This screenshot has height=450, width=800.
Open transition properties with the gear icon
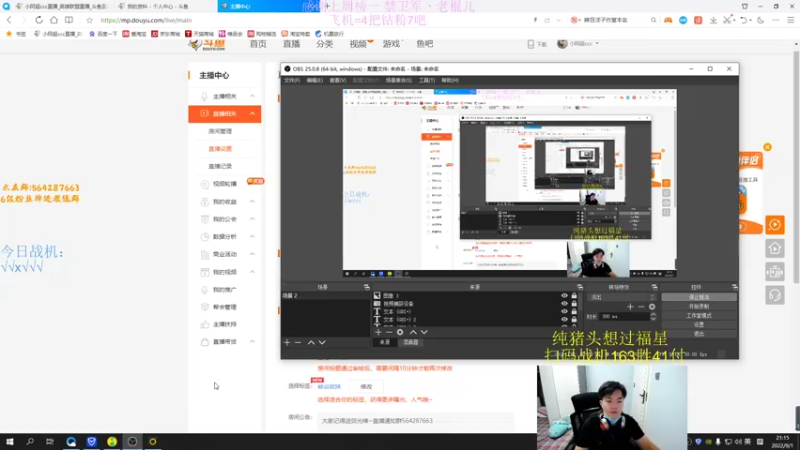652,307
